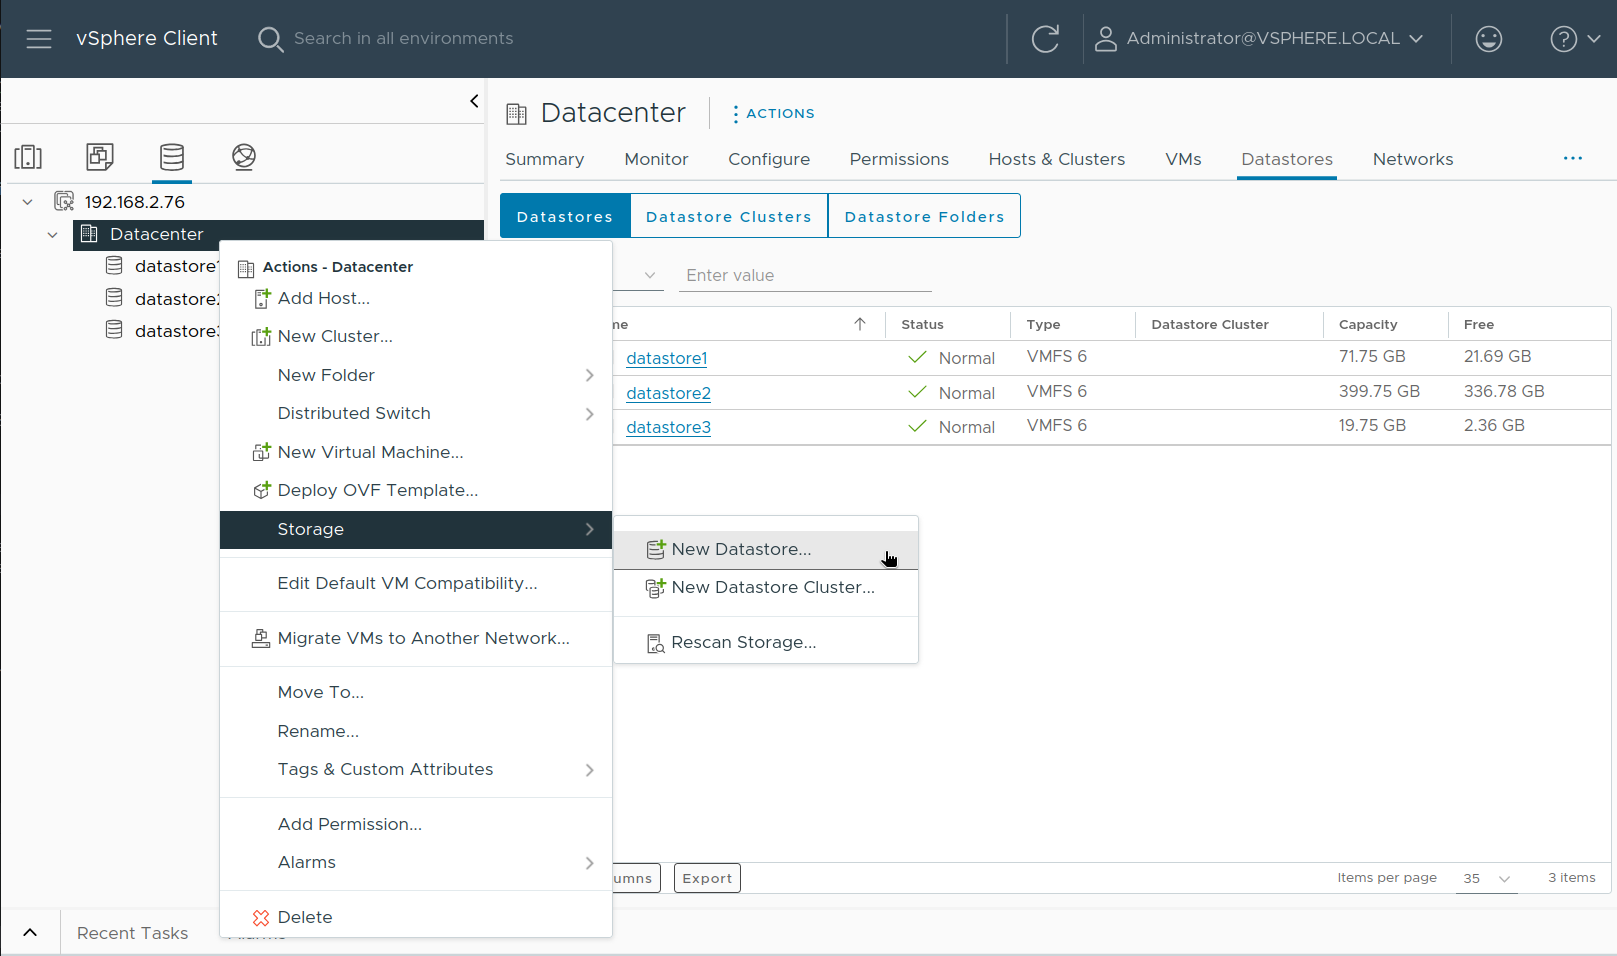Click the vCenter server icon for 192.168.2.76
This screenshot has height=956, width=1617.
(64, 201)
